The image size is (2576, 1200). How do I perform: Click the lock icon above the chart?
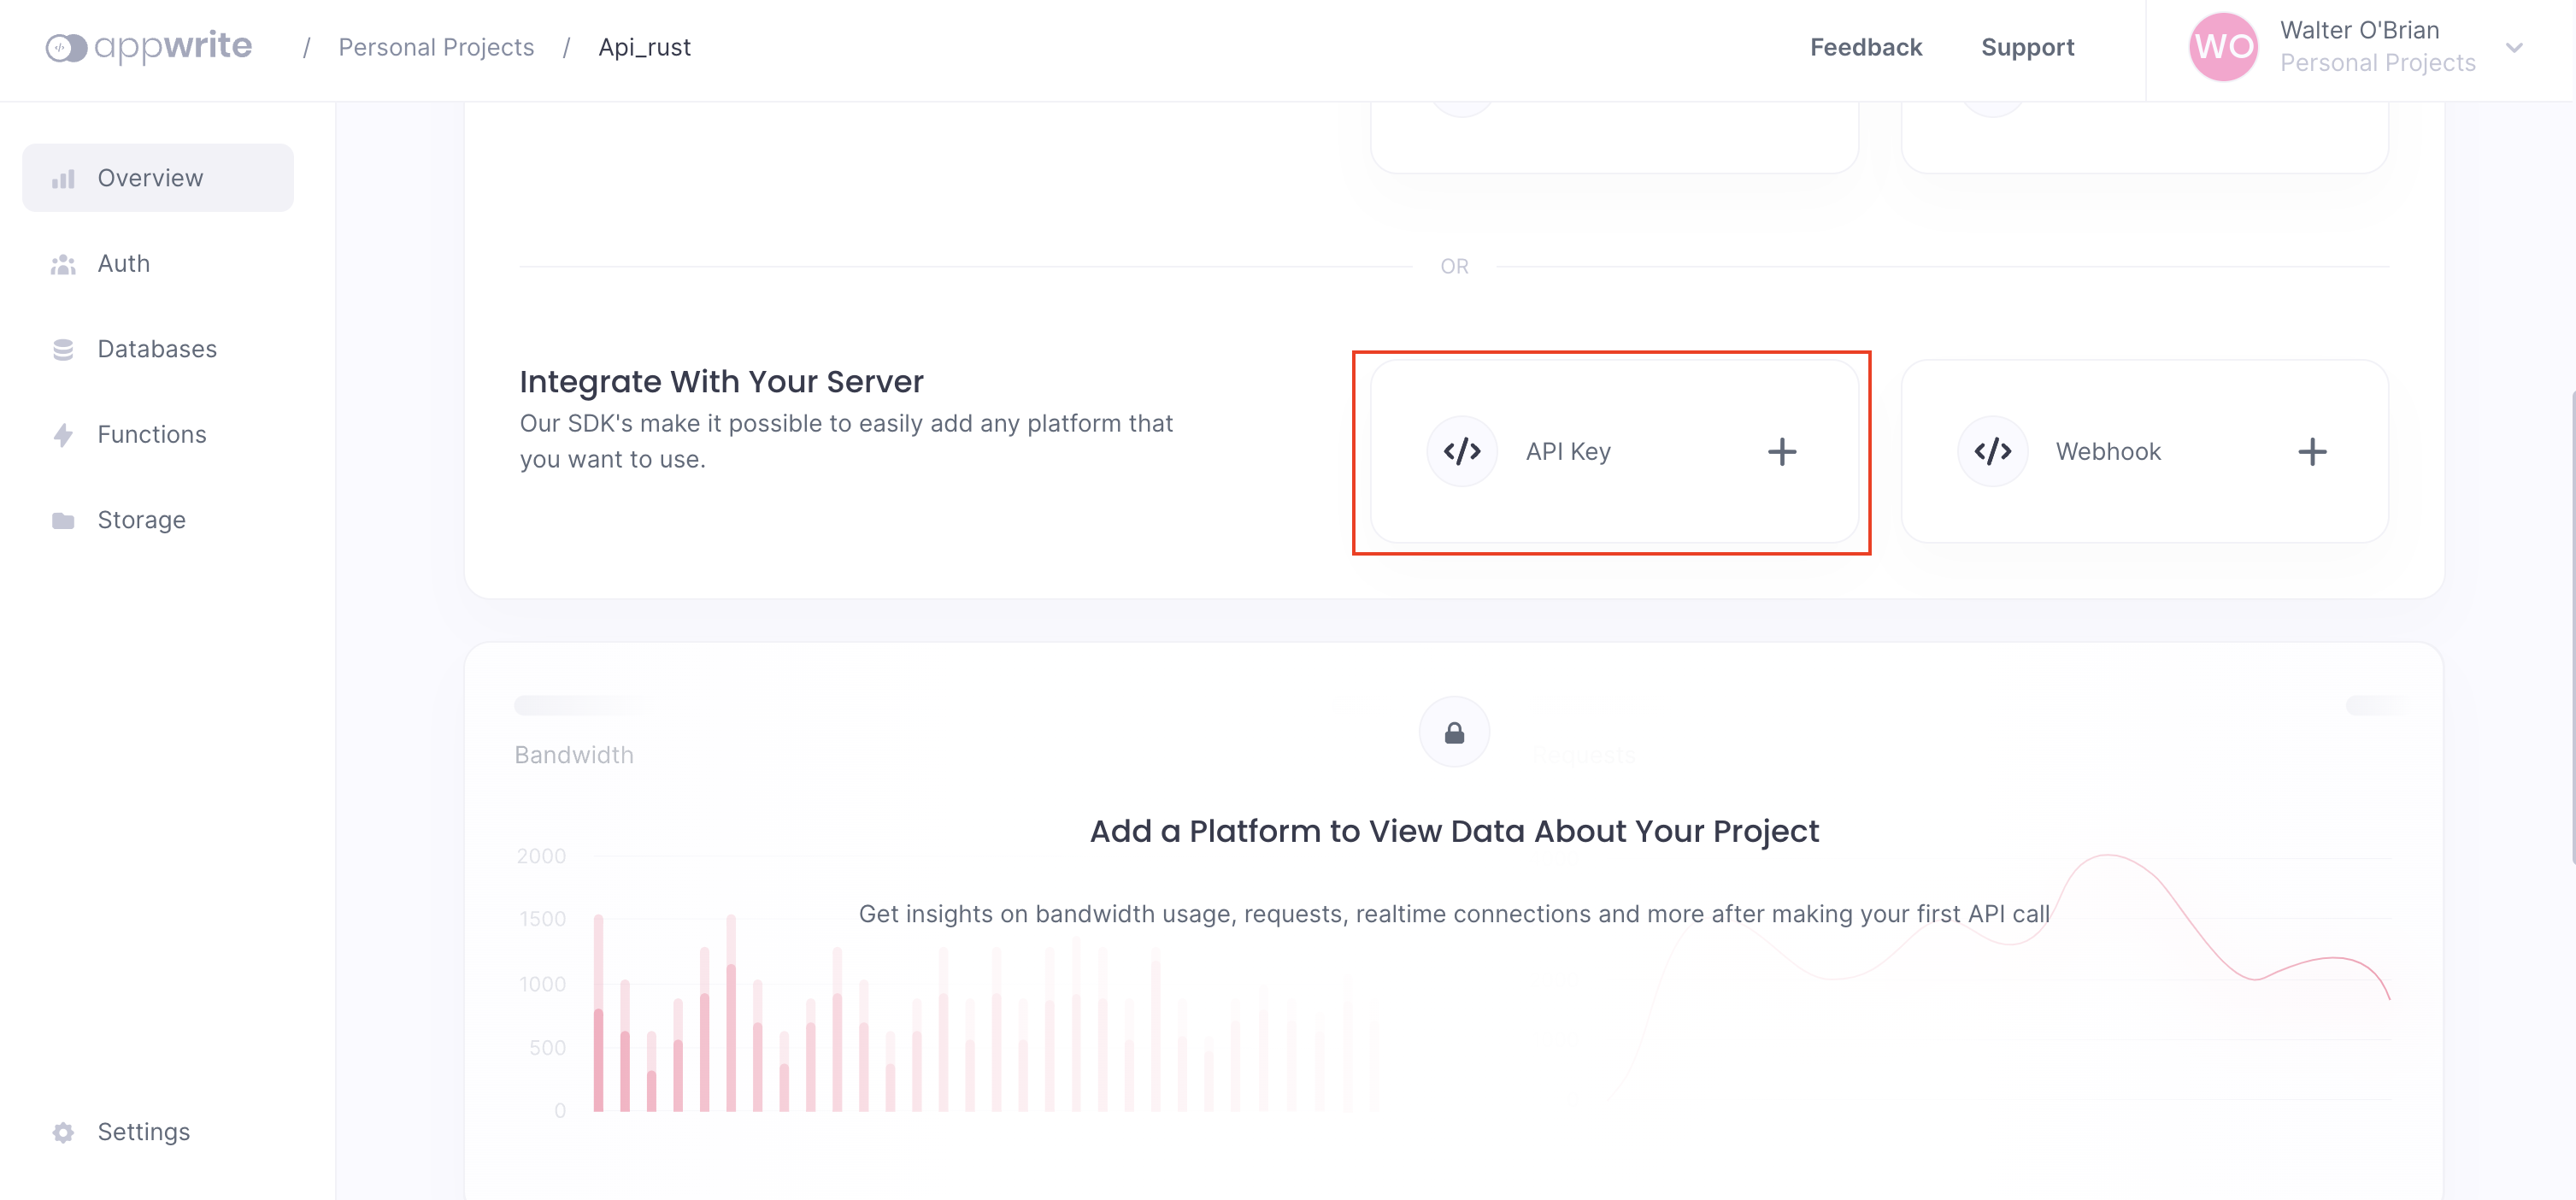pyautogui.click(x=1454, y=733)
